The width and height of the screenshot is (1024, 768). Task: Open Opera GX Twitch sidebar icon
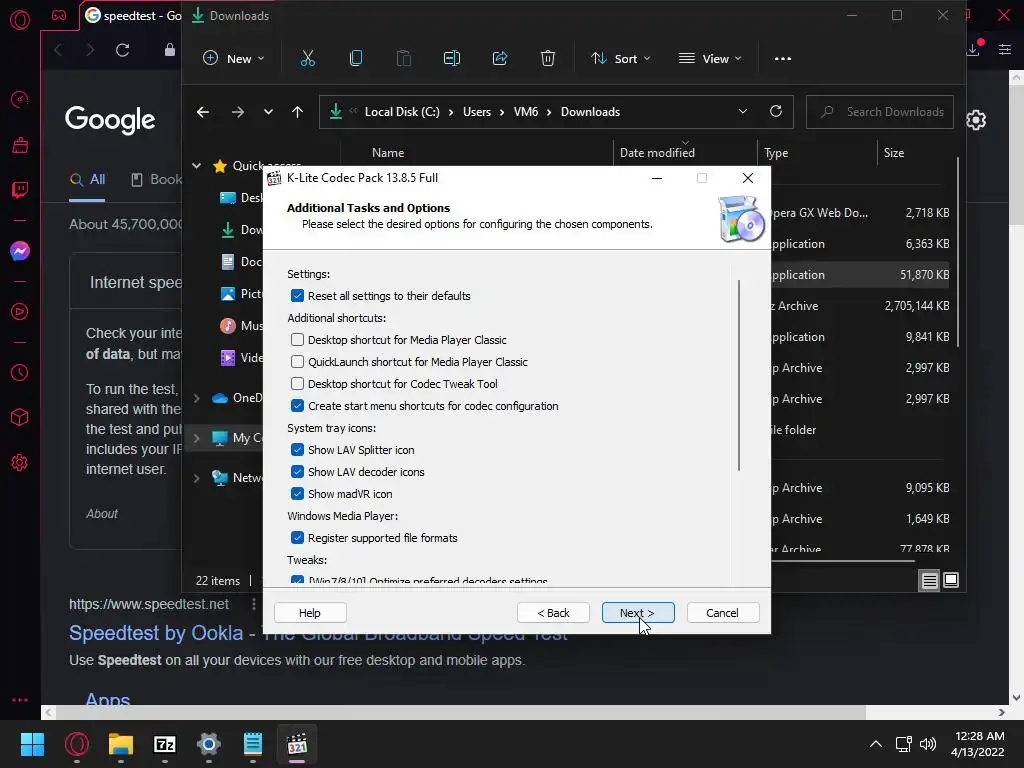[20, 190]
